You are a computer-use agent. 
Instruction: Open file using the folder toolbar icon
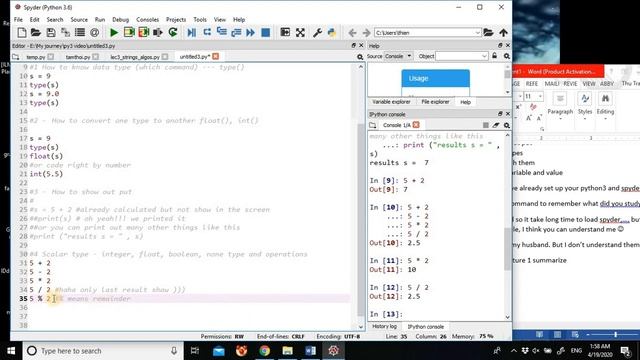pos(36,33)
